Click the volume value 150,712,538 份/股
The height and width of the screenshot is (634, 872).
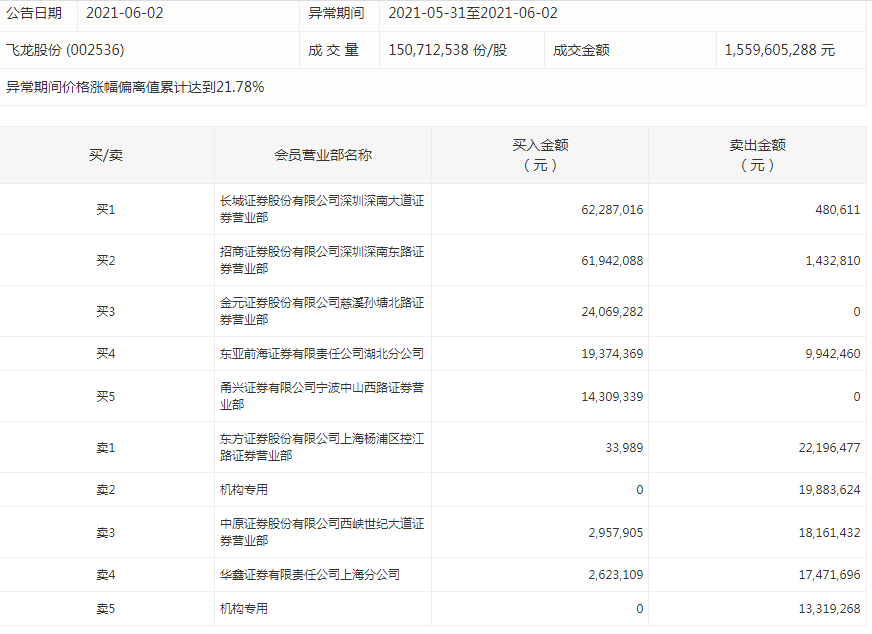pyautogui.click(x=448, y=50)
